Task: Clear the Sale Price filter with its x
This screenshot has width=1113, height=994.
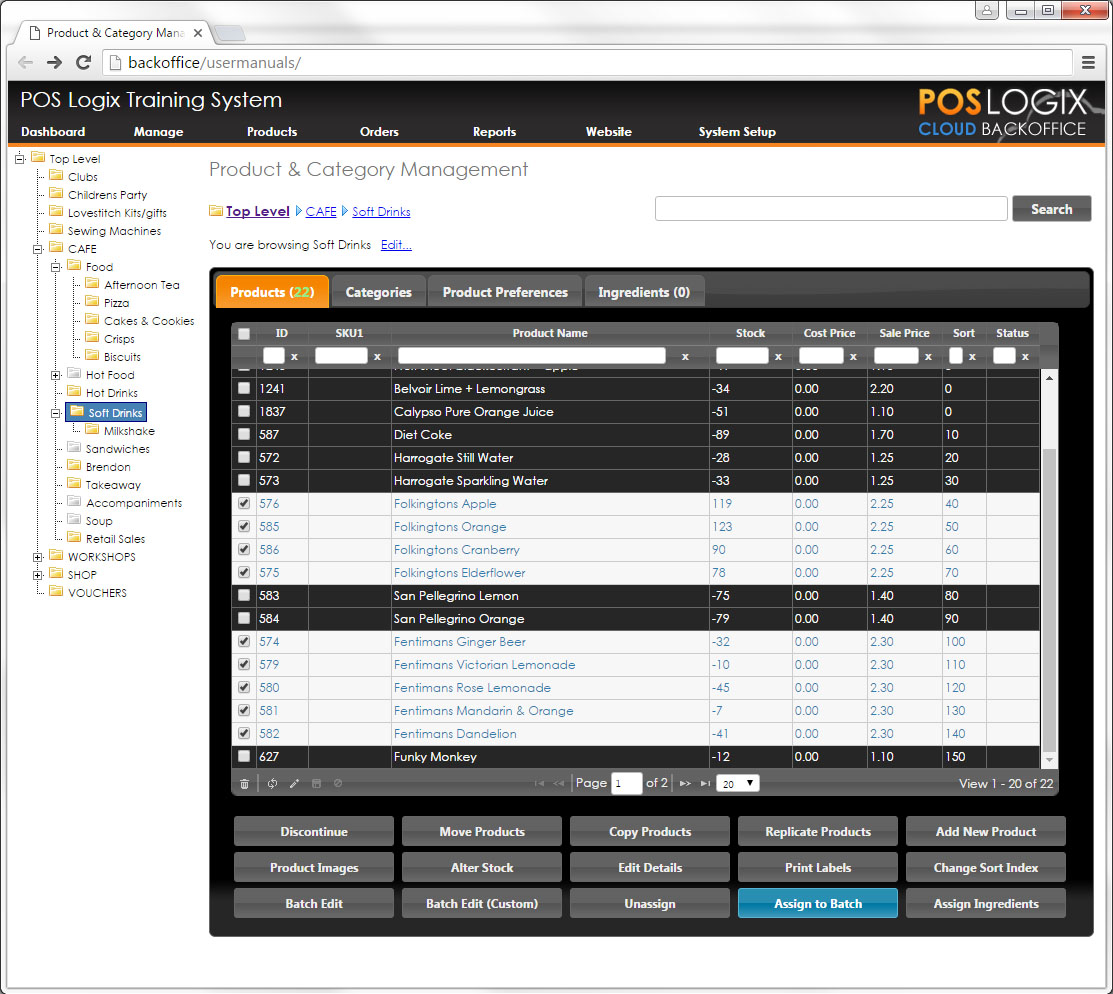Action: (928, 356)
